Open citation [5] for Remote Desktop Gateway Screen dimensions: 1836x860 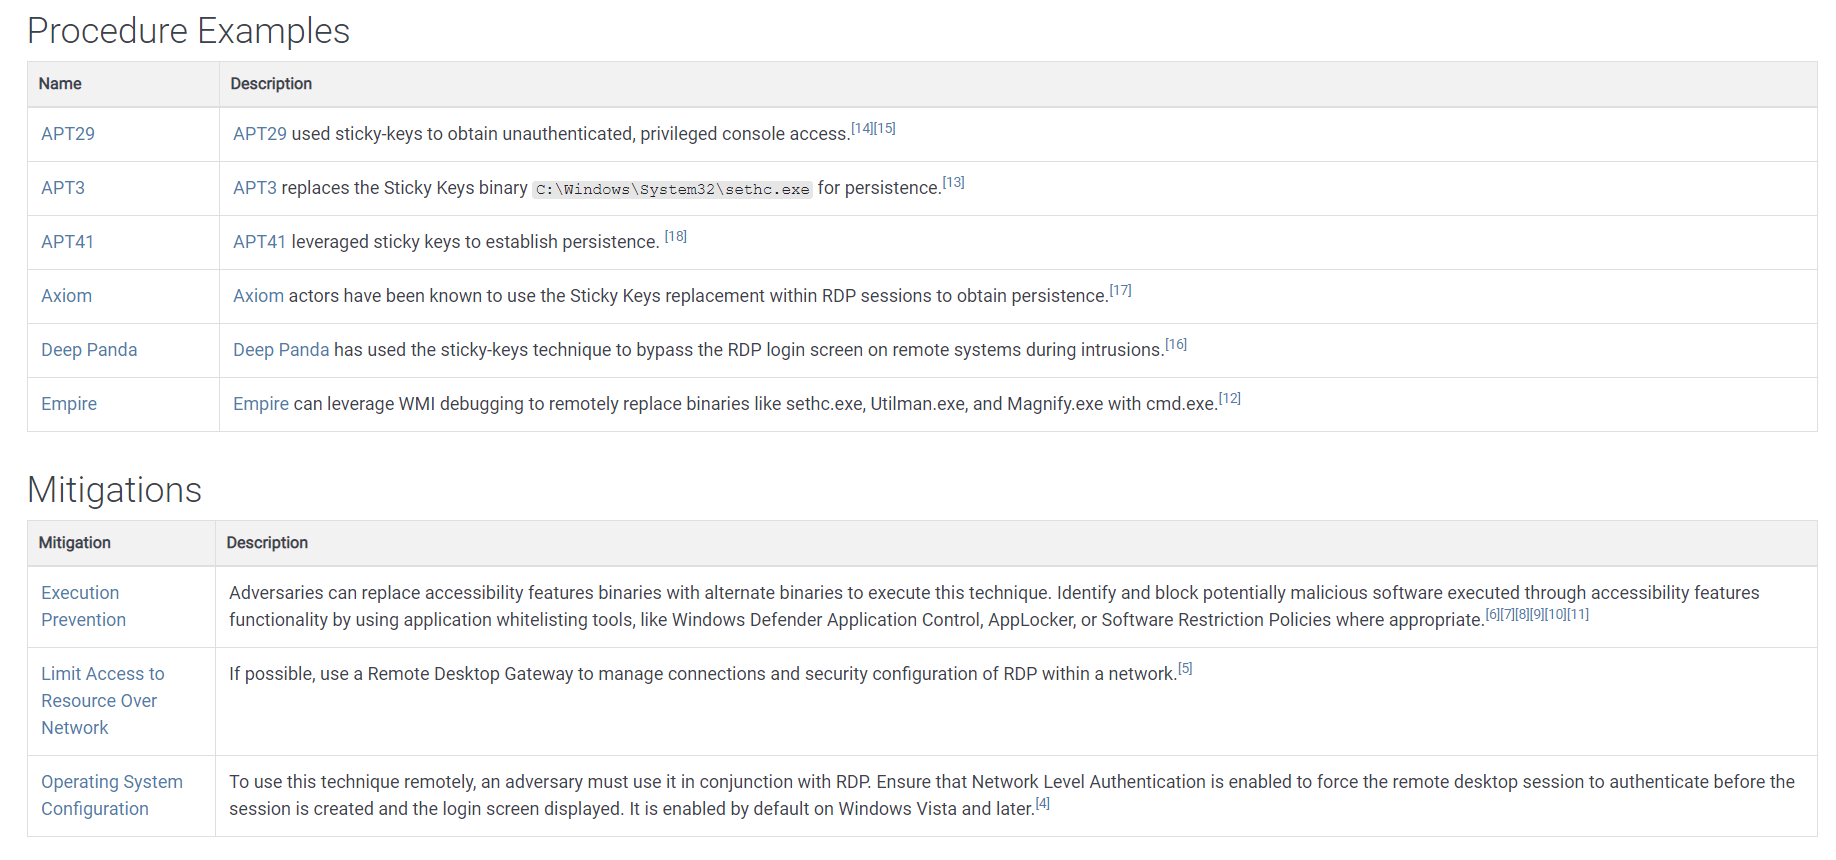pos(1185,669)
